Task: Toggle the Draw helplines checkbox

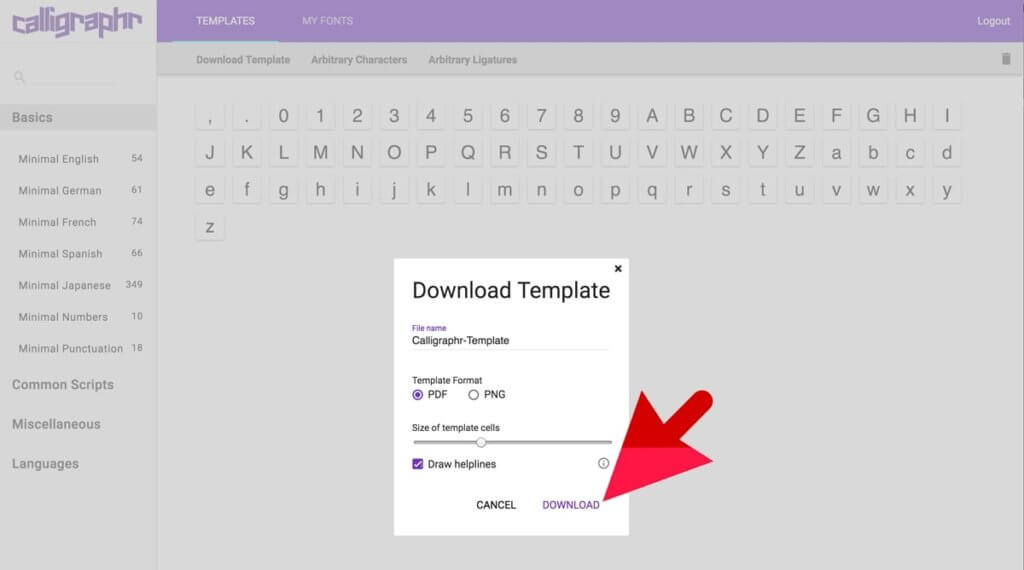Action: tap(418, 464)
